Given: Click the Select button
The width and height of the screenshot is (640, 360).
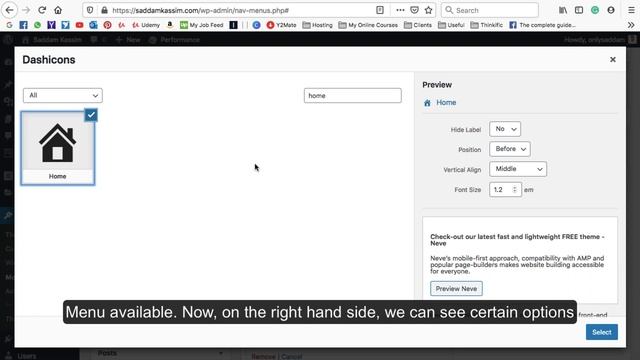Looking at the screenshot, I should pyautogui.click(x=602, y=332).
